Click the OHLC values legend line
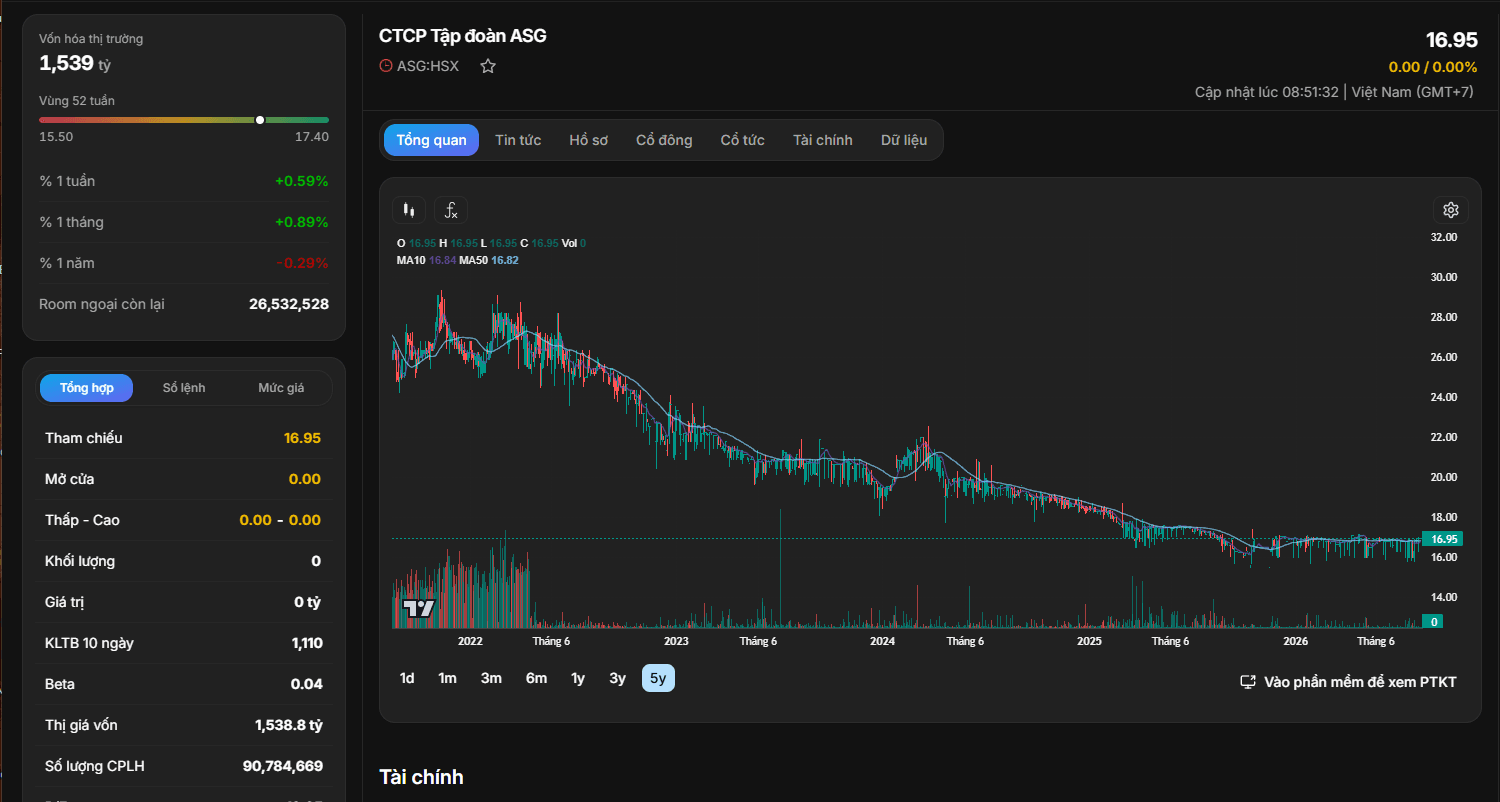The width and height of the screenshot is (1500, 802). pos(491,243)
